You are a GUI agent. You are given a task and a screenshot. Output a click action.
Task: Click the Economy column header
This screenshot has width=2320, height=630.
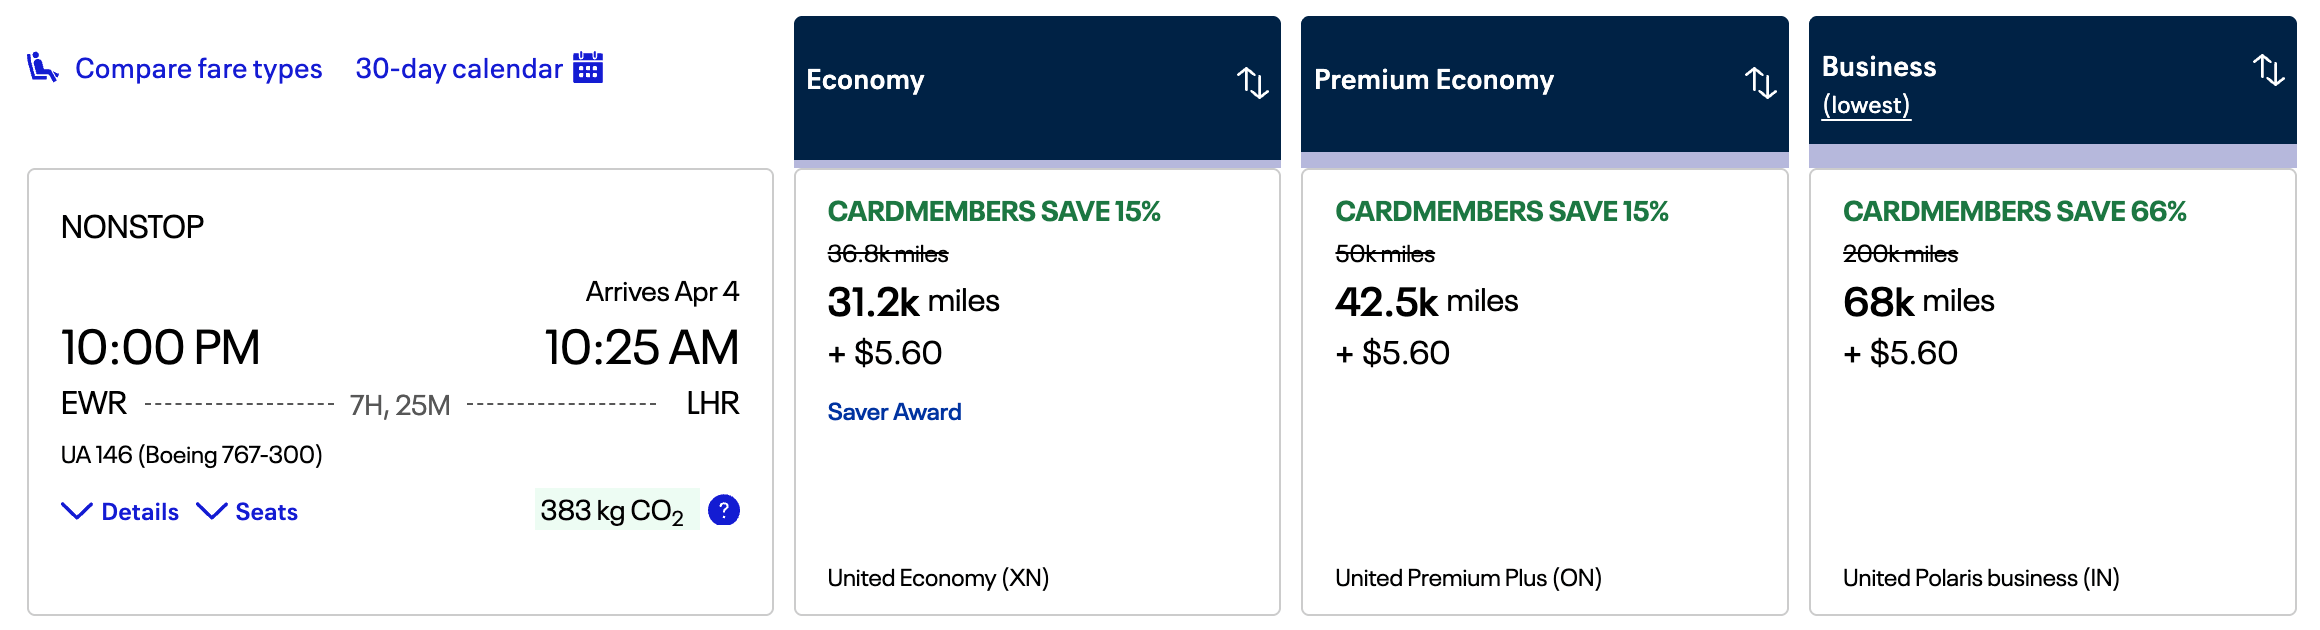[866, 80]
